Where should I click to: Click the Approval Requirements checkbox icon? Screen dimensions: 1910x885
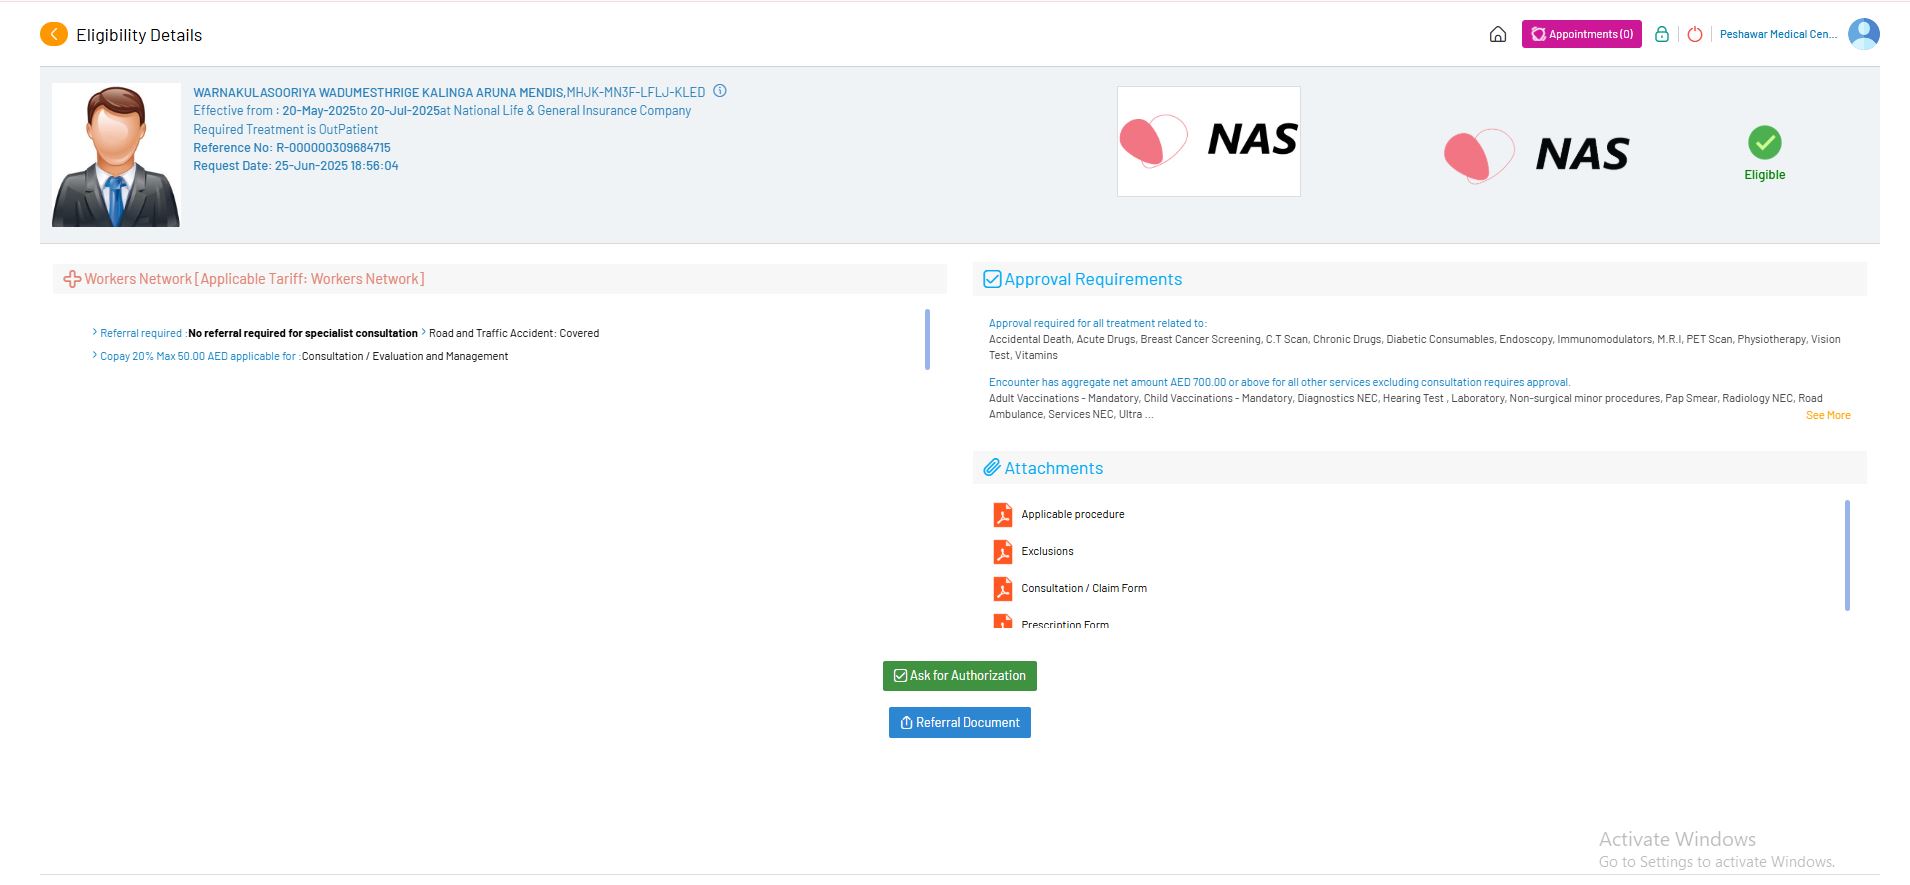click(992, 279)
